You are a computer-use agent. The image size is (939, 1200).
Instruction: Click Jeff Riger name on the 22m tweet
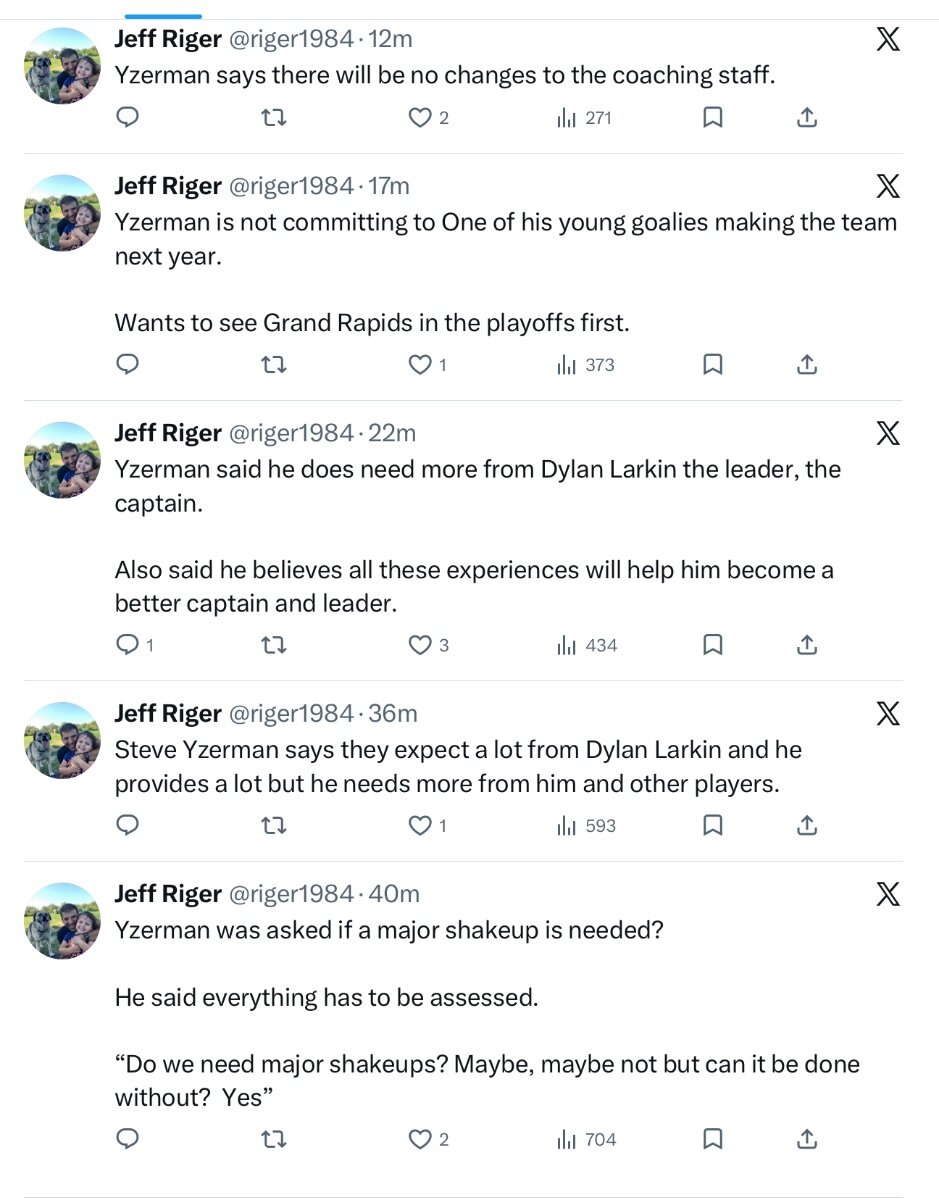[168, 433]
